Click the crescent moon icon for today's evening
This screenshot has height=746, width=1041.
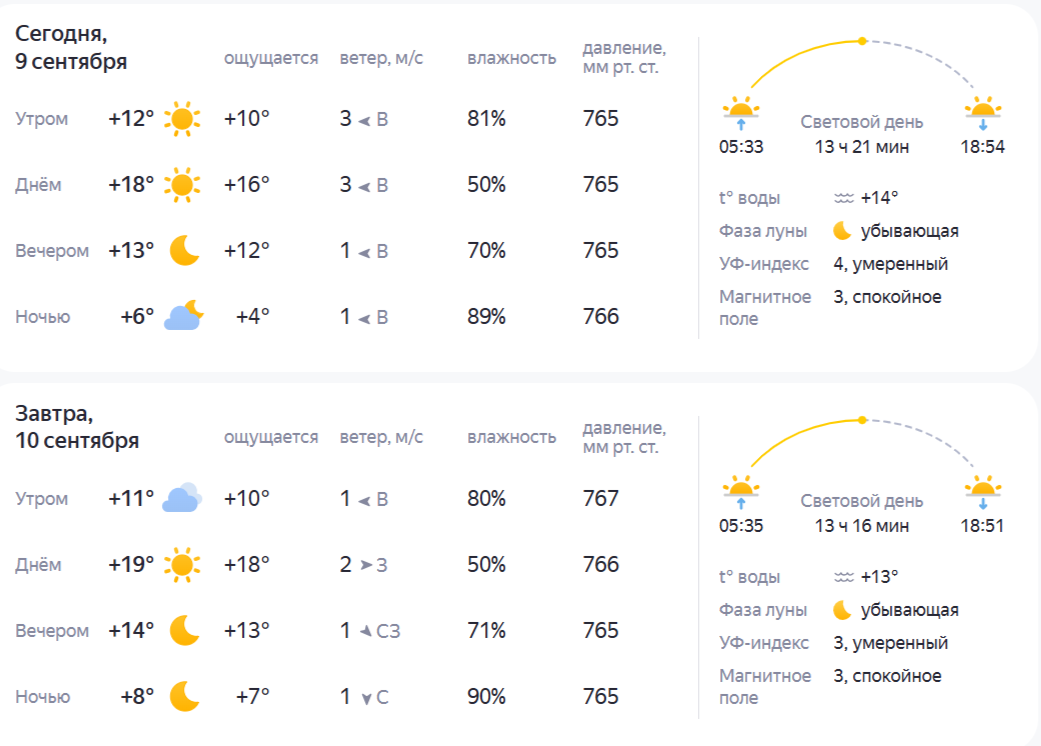coord(184,250)
